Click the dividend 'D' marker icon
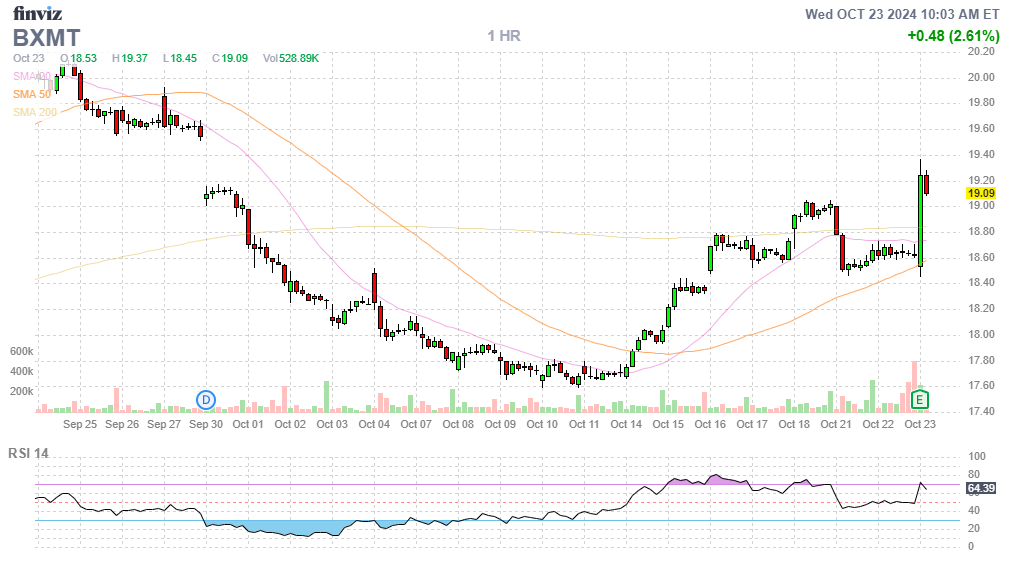This screenshot has height=562, width=1013. coord(206,400)
